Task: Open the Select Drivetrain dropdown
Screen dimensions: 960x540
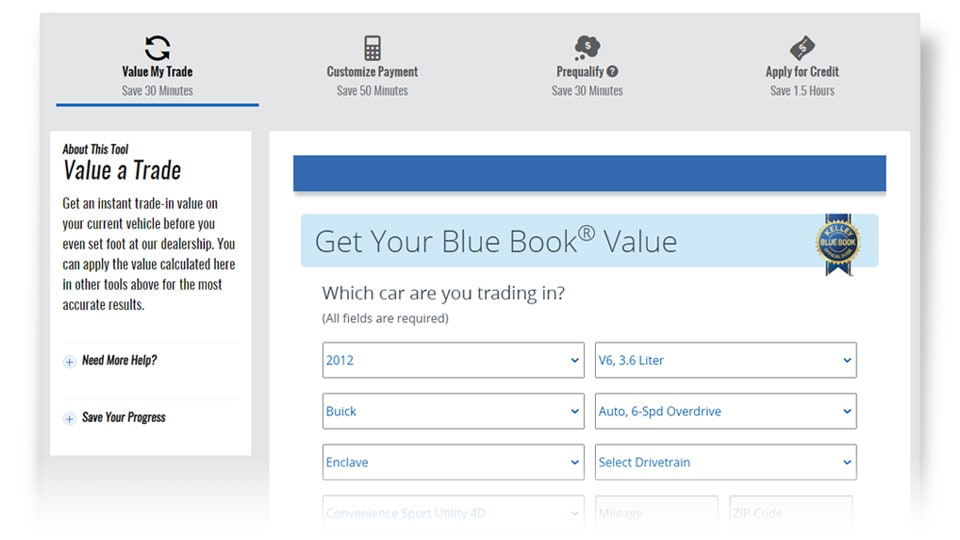Action: point(726,462)
